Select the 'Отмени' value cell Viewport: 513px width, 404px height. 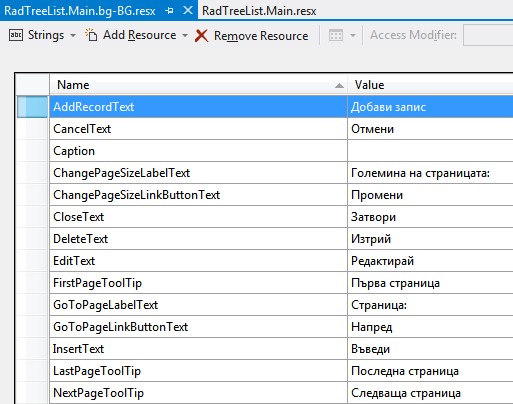pos(430,129)
